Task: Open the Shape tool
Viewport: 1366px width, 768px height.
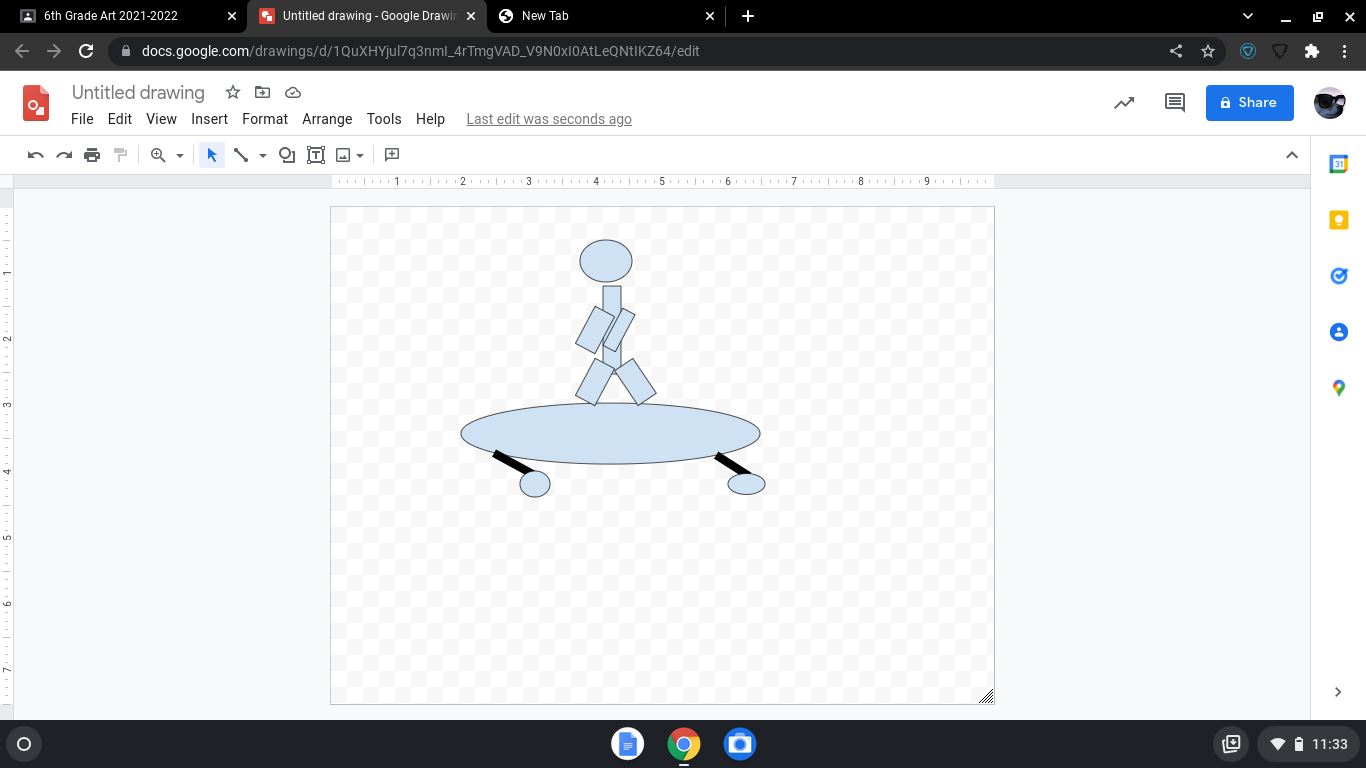Action: 287,155
